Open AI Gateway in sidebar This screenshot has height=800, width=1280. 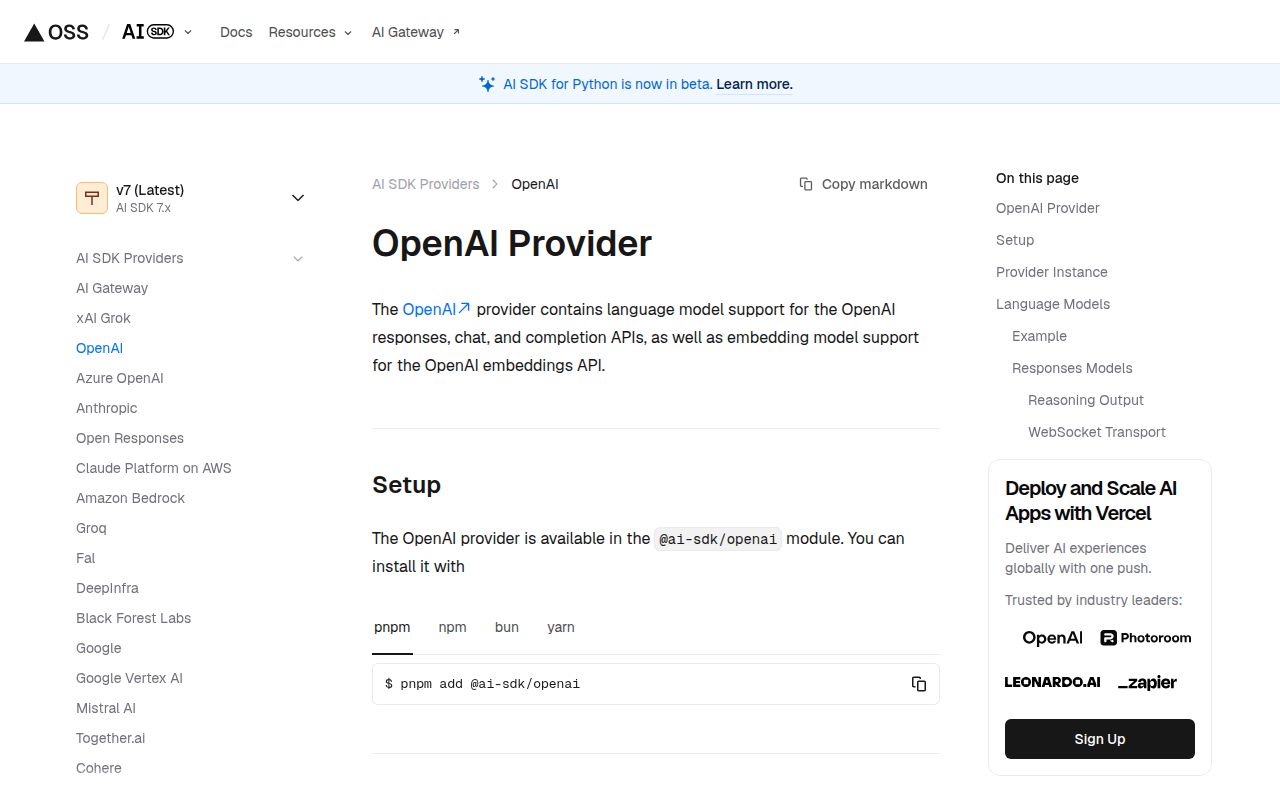point(112,288)
